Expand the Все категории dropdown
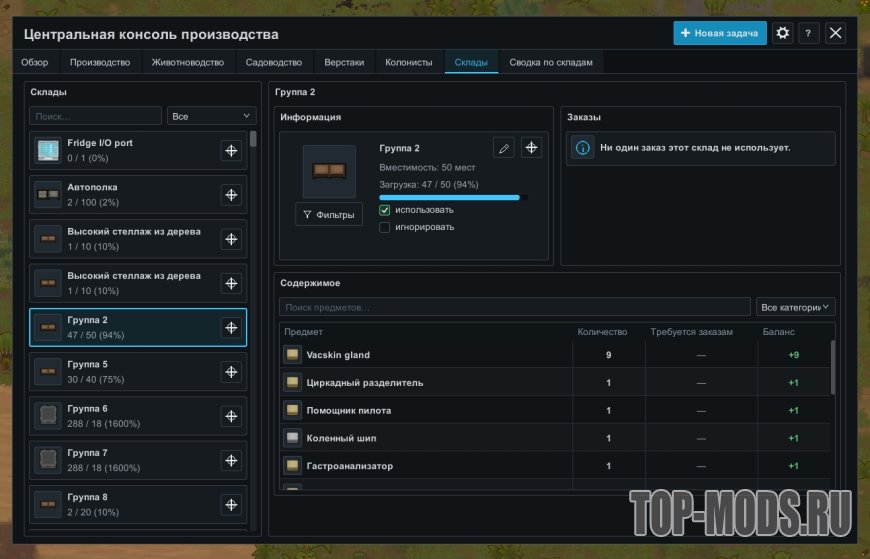The width and height of the screenshot is (870, 559). point(795,307)
